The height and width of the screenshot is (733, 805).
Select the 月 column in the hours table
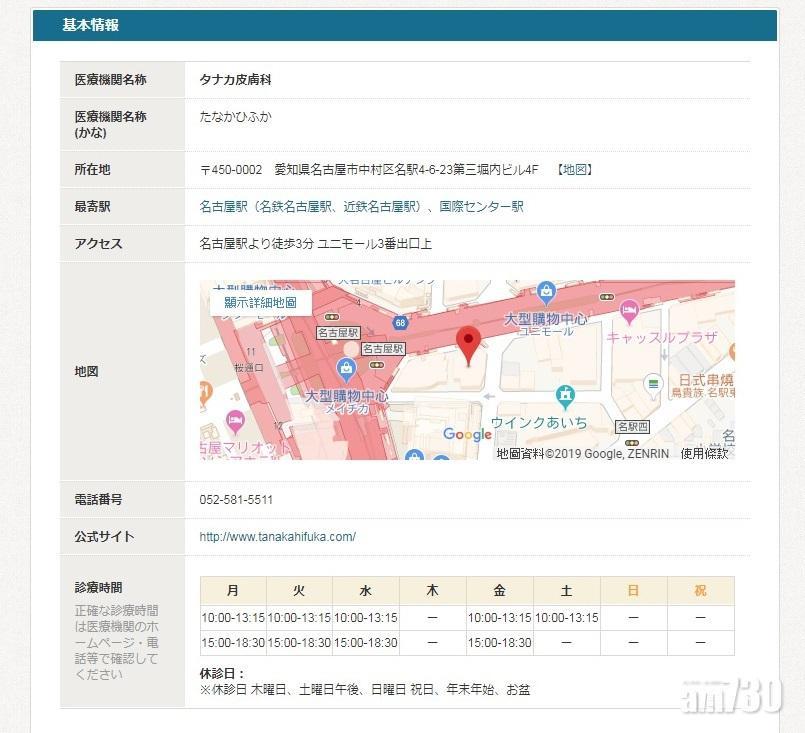[x=232, y=590]
